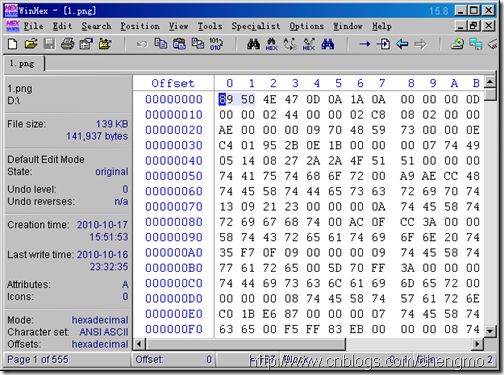
Task: Select the 1.png document tab
Action: click(24, 63)
